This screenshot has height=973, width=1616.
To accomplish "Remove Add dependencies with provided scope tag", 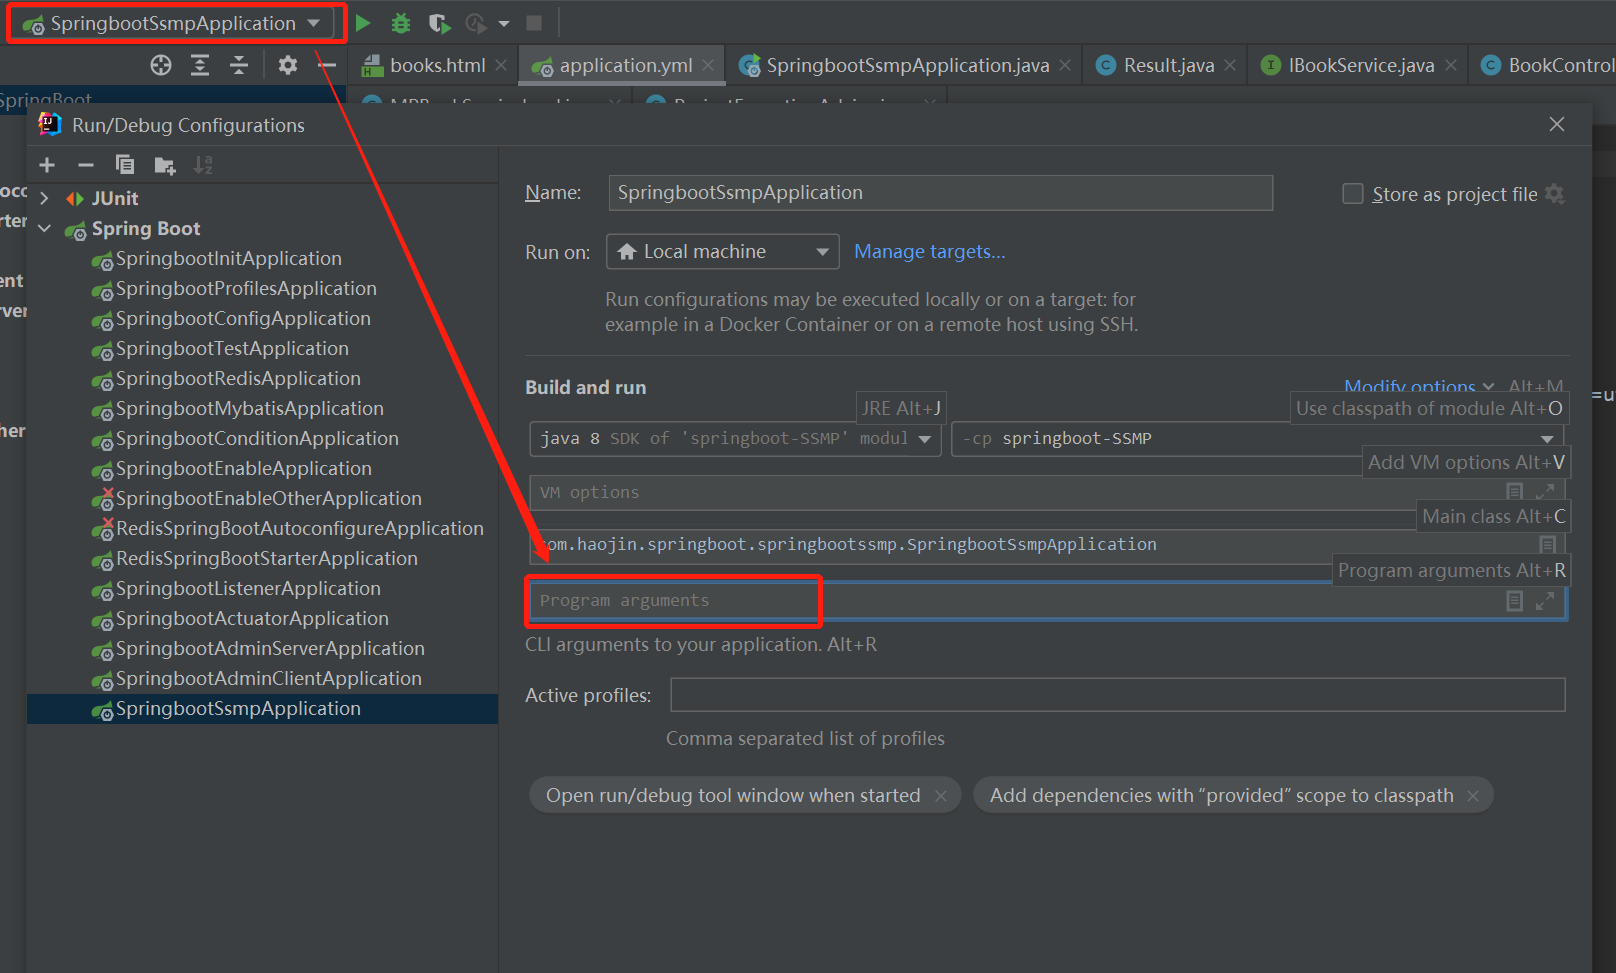I will pyautogui.click(x=1473, y=796).
